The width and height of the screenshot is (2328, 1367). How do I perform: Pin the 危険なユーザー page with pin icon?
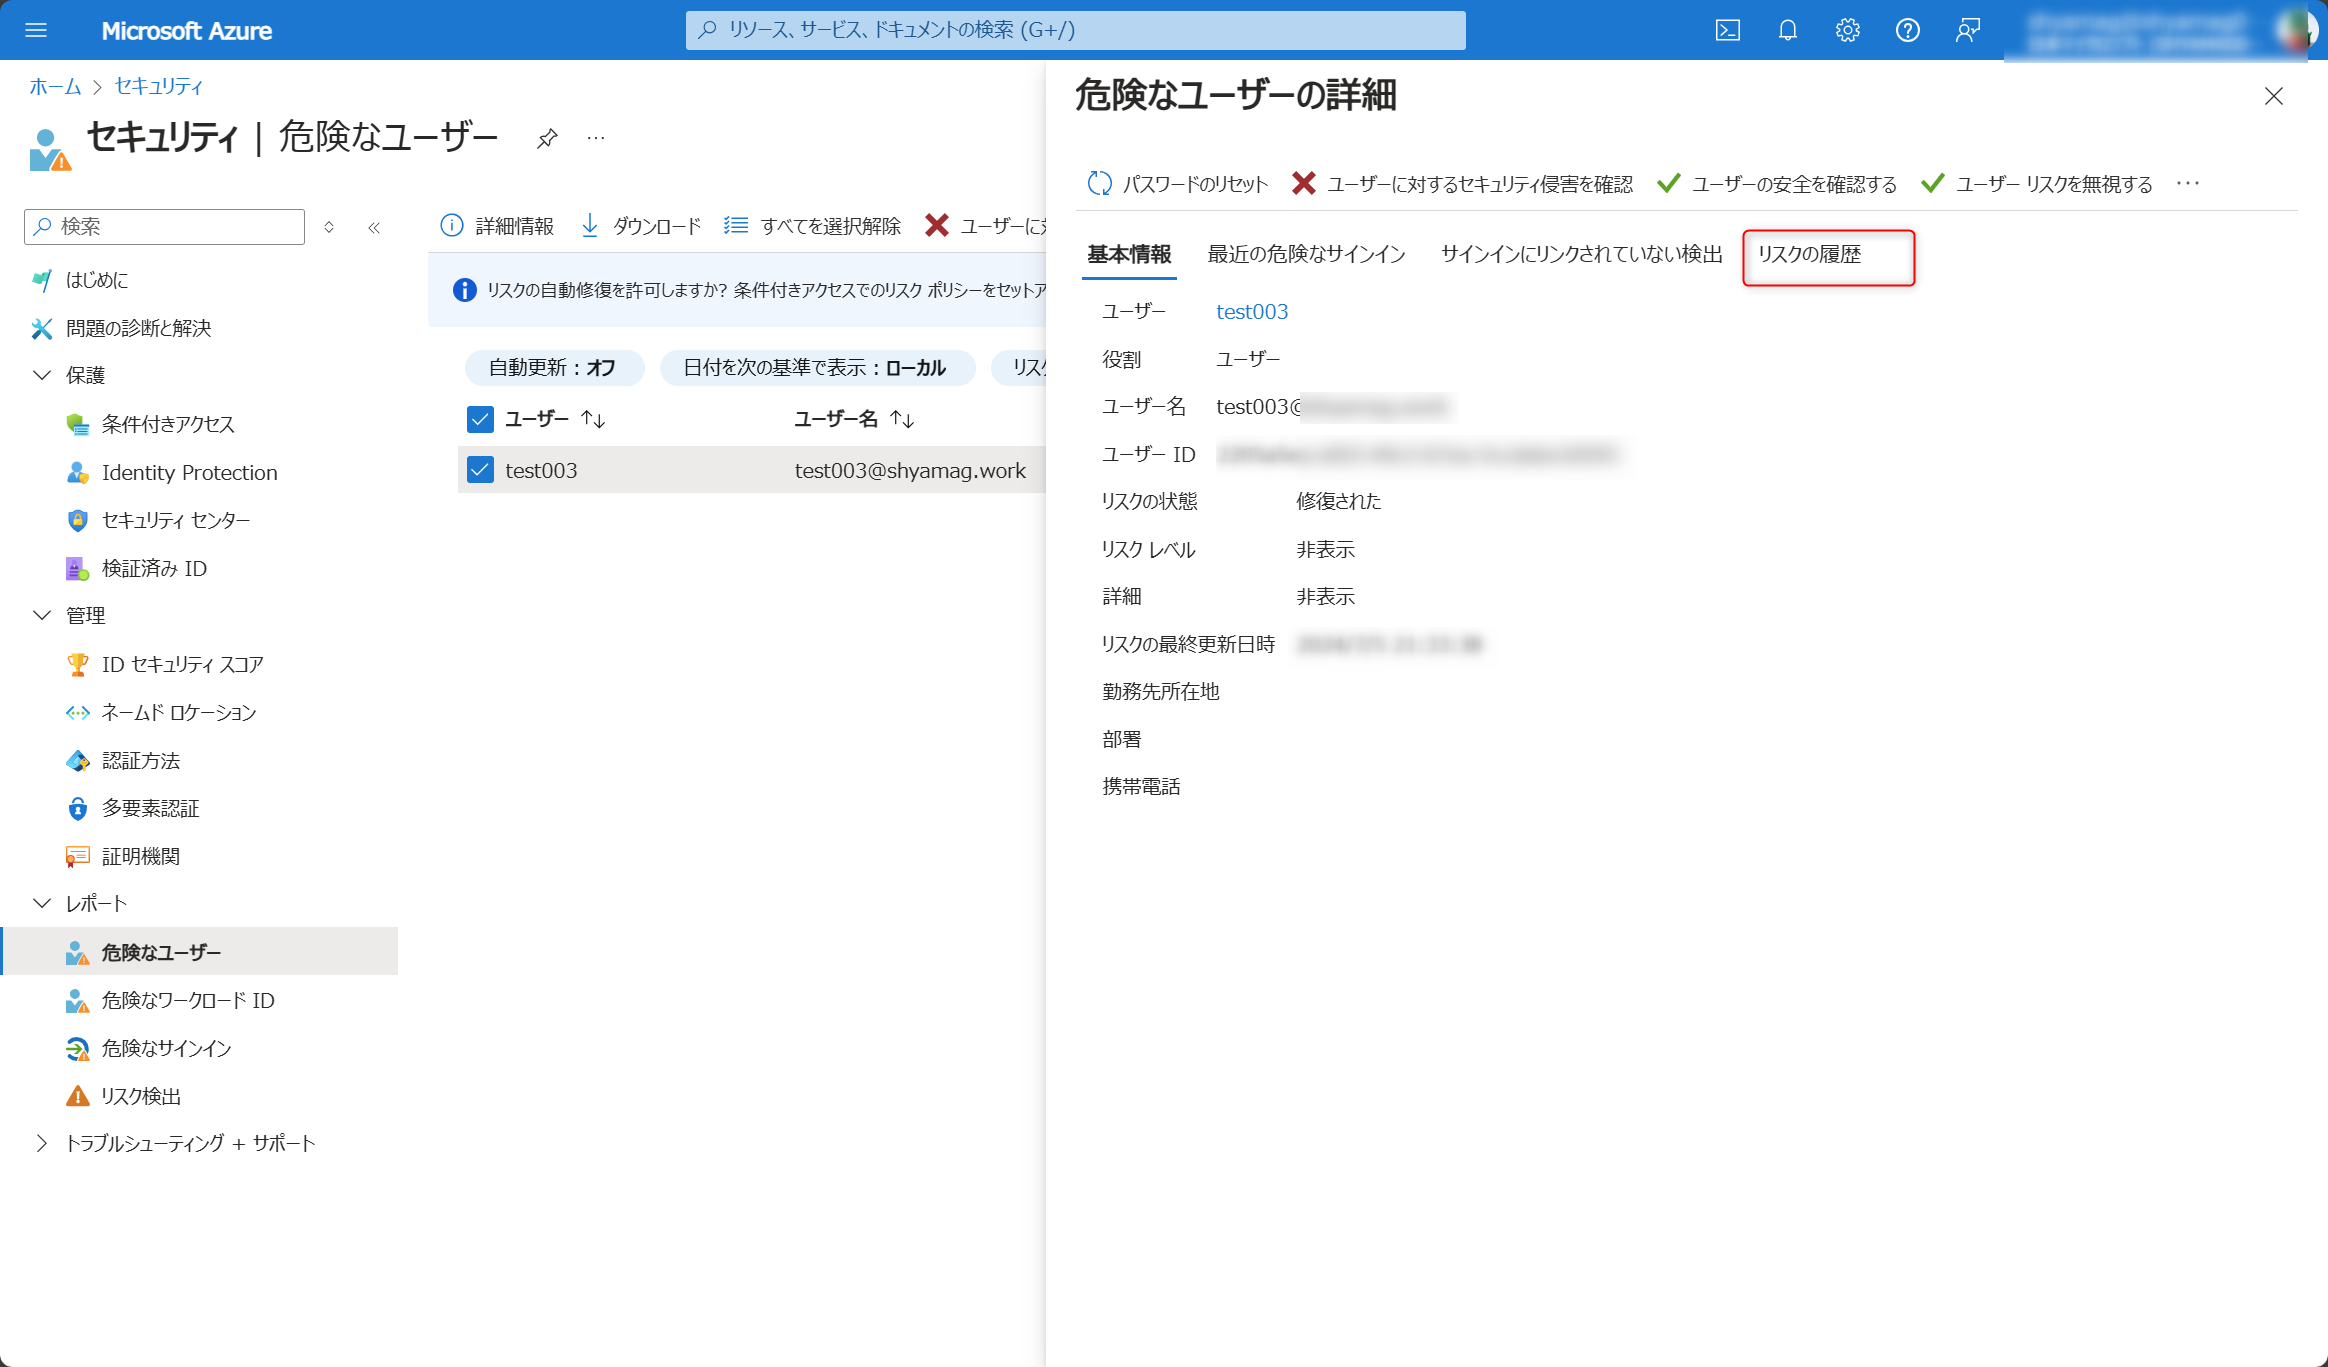click(x=547, y=138)
